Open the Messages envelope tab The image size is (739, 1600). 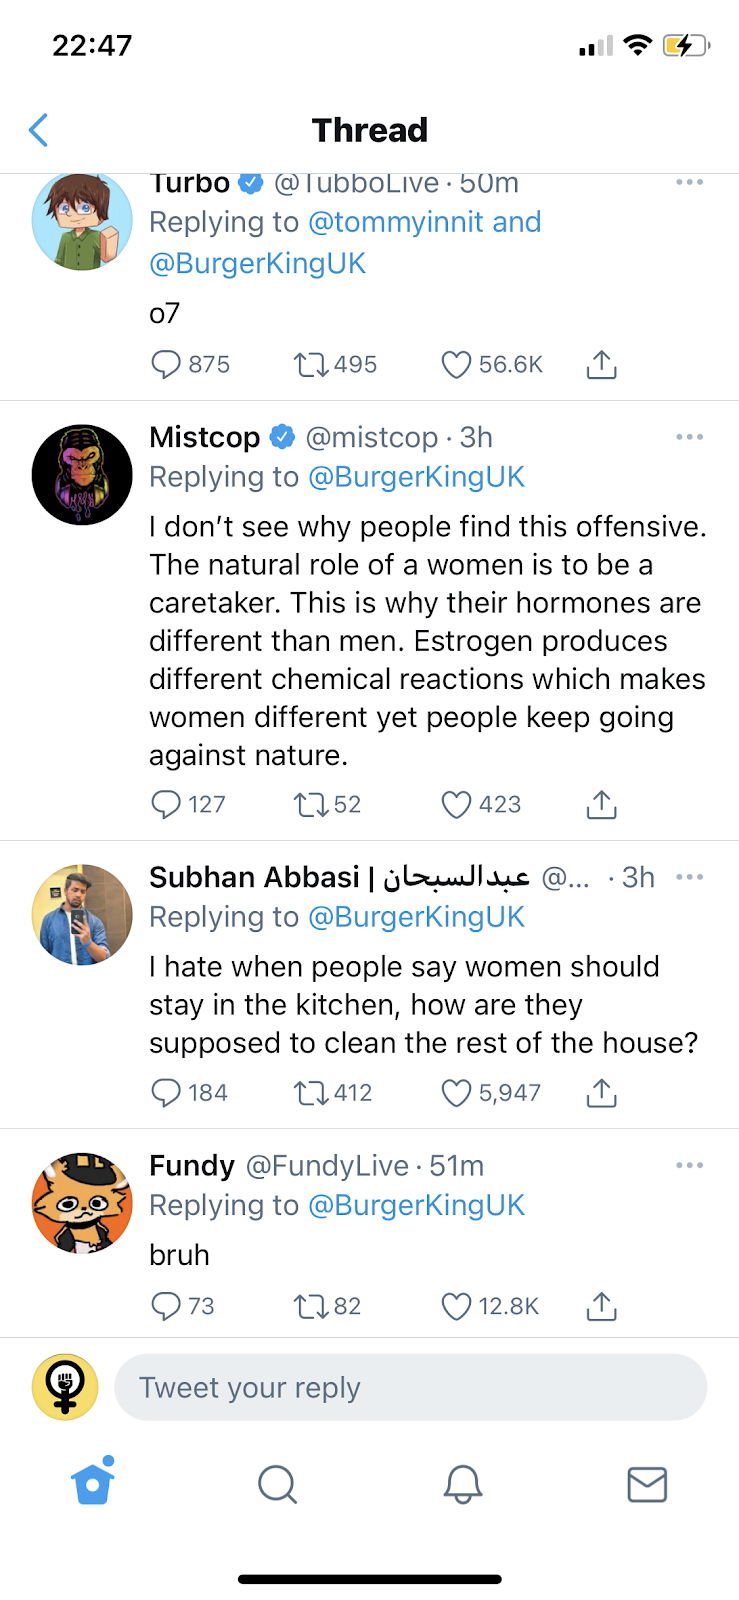(x=647, y=1484)
